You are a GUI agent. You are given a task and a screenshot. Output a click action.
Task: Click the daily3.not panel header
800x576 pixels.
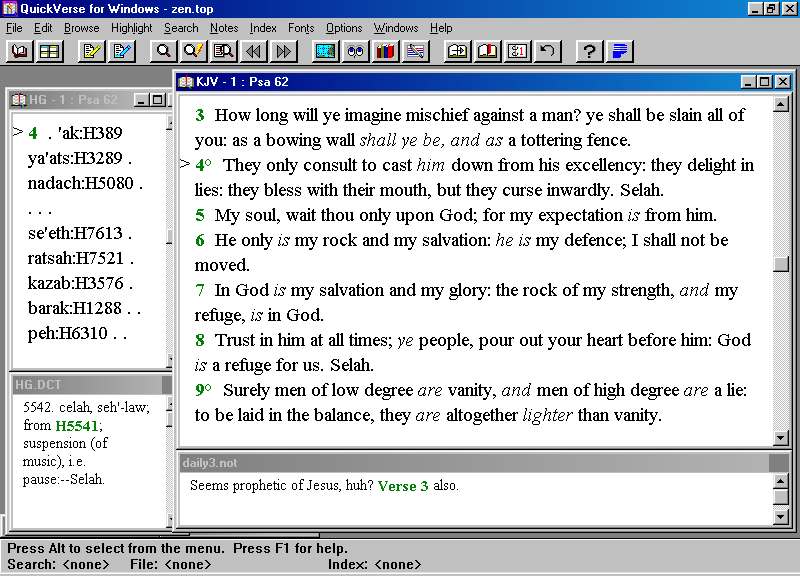click(x=474, y=463)
